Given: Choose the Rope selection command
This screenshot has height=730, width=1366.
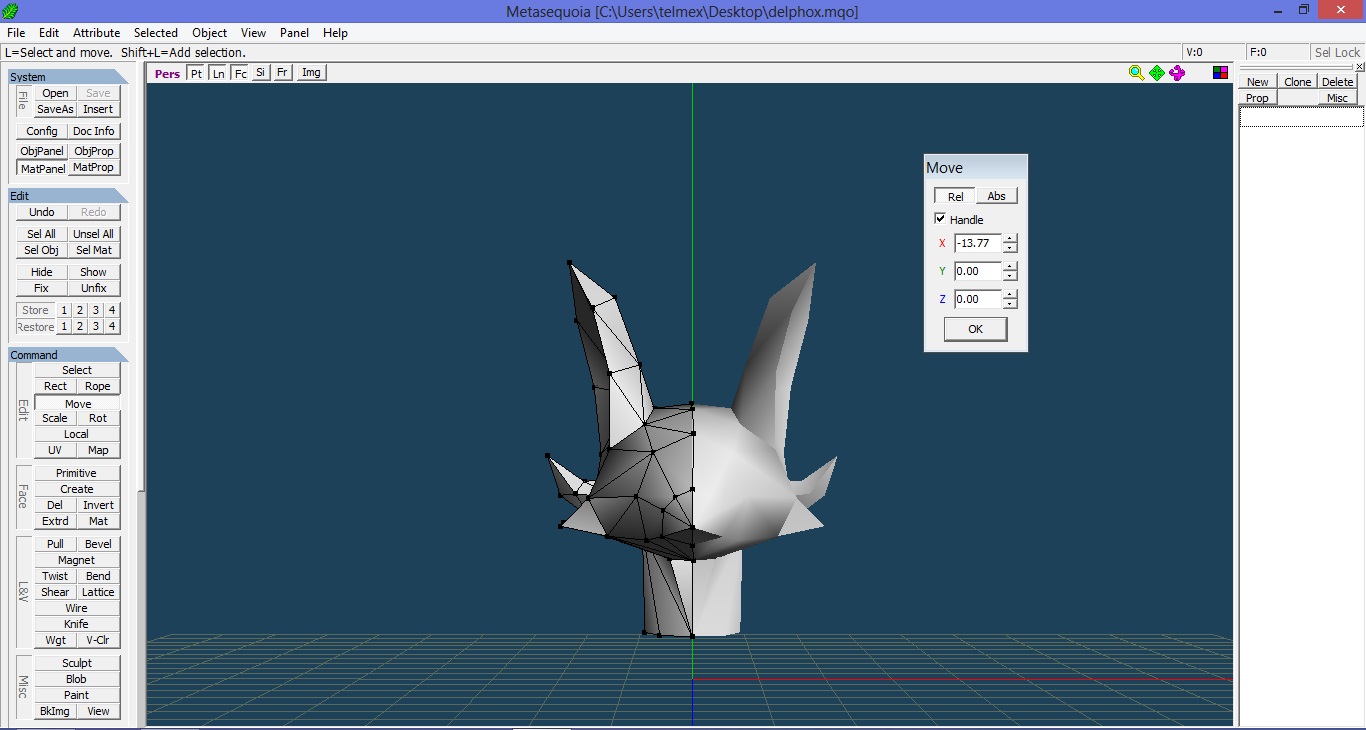Looking at the screenshot, I should (x=98, y=386).
